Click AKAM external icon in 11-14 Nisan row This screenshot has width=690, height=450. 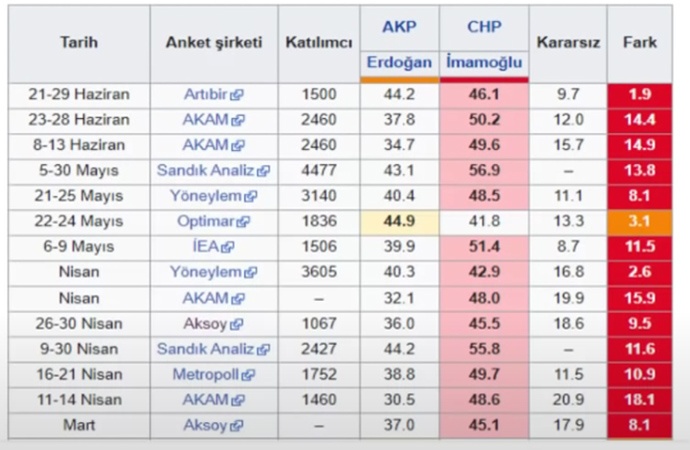(x=237, y=399)
